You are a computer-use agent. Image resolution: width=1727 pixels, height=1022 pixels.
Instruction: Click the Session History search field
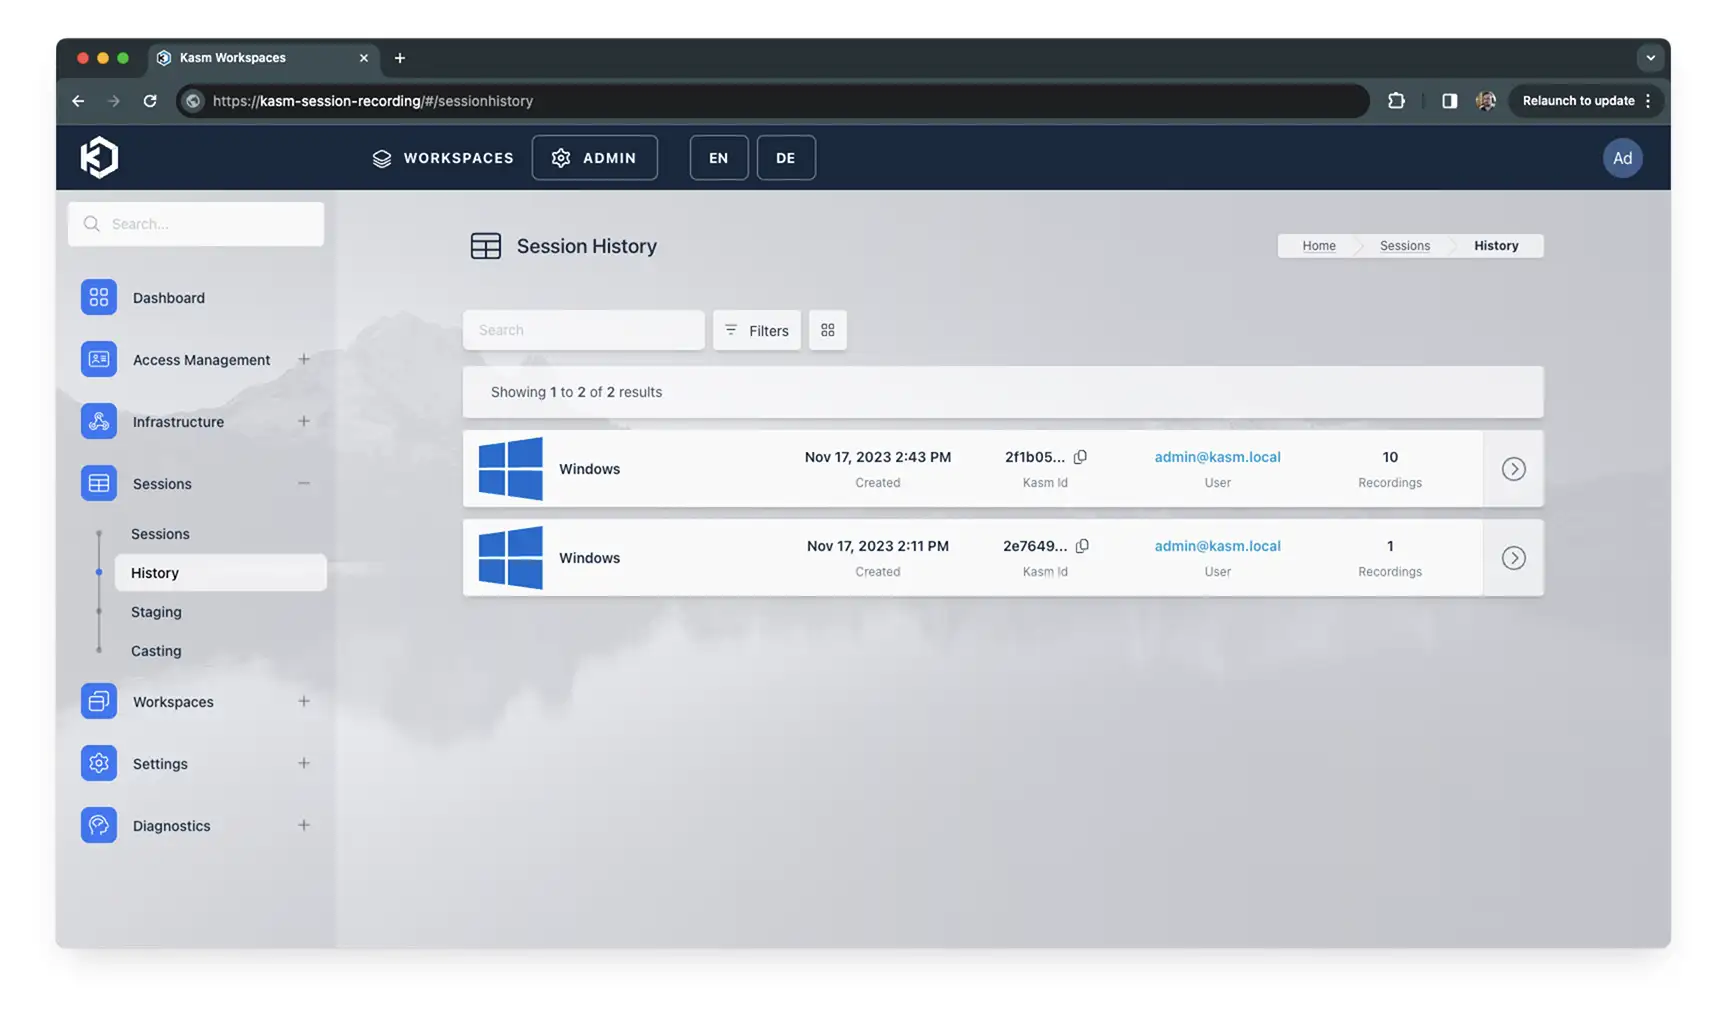tap(583, 330)
